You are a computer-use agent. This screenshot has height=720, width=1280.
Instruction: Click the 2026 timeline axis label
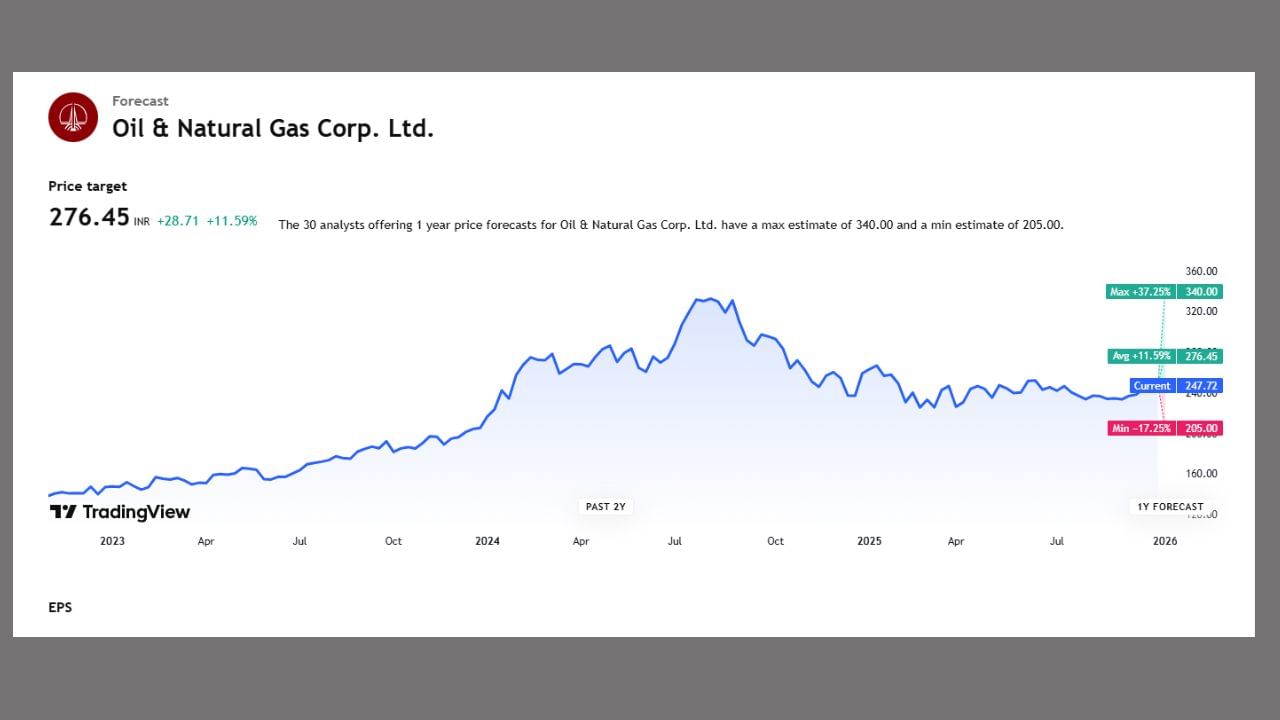pos(1165,541)
